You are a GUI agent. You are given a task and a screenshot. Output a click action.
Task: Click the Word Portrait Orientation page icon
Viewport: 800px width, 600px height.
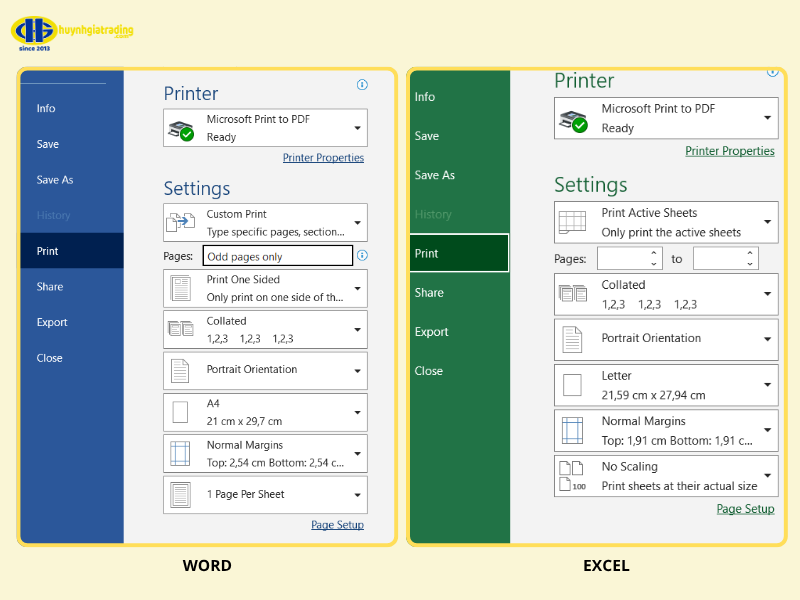(x=180, y=370)
